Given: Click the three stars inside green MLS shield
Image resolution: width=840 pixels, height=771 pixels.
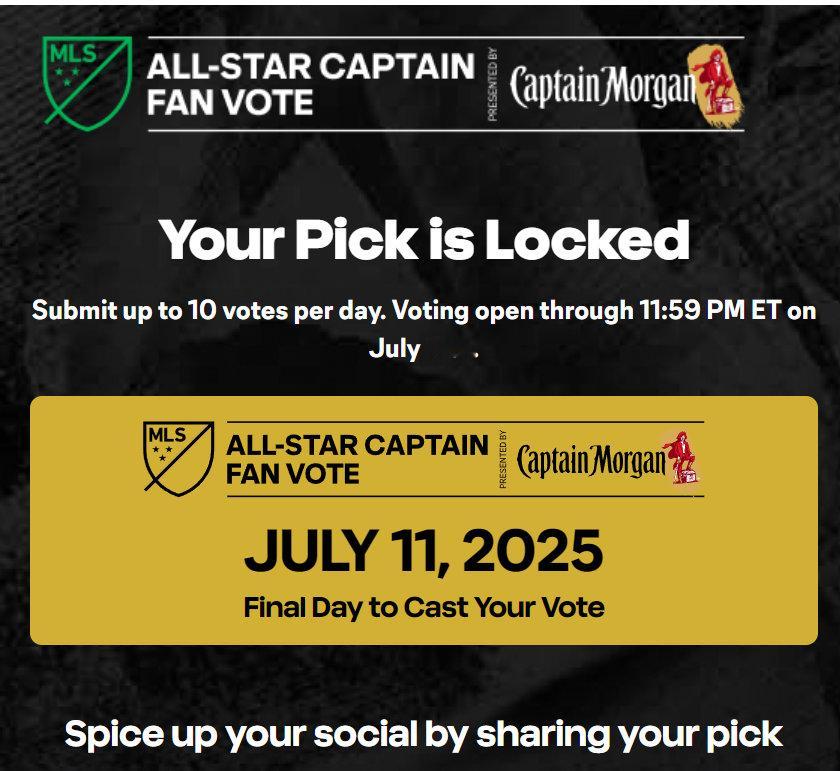Looking at the screenshot, I should 68,74.
